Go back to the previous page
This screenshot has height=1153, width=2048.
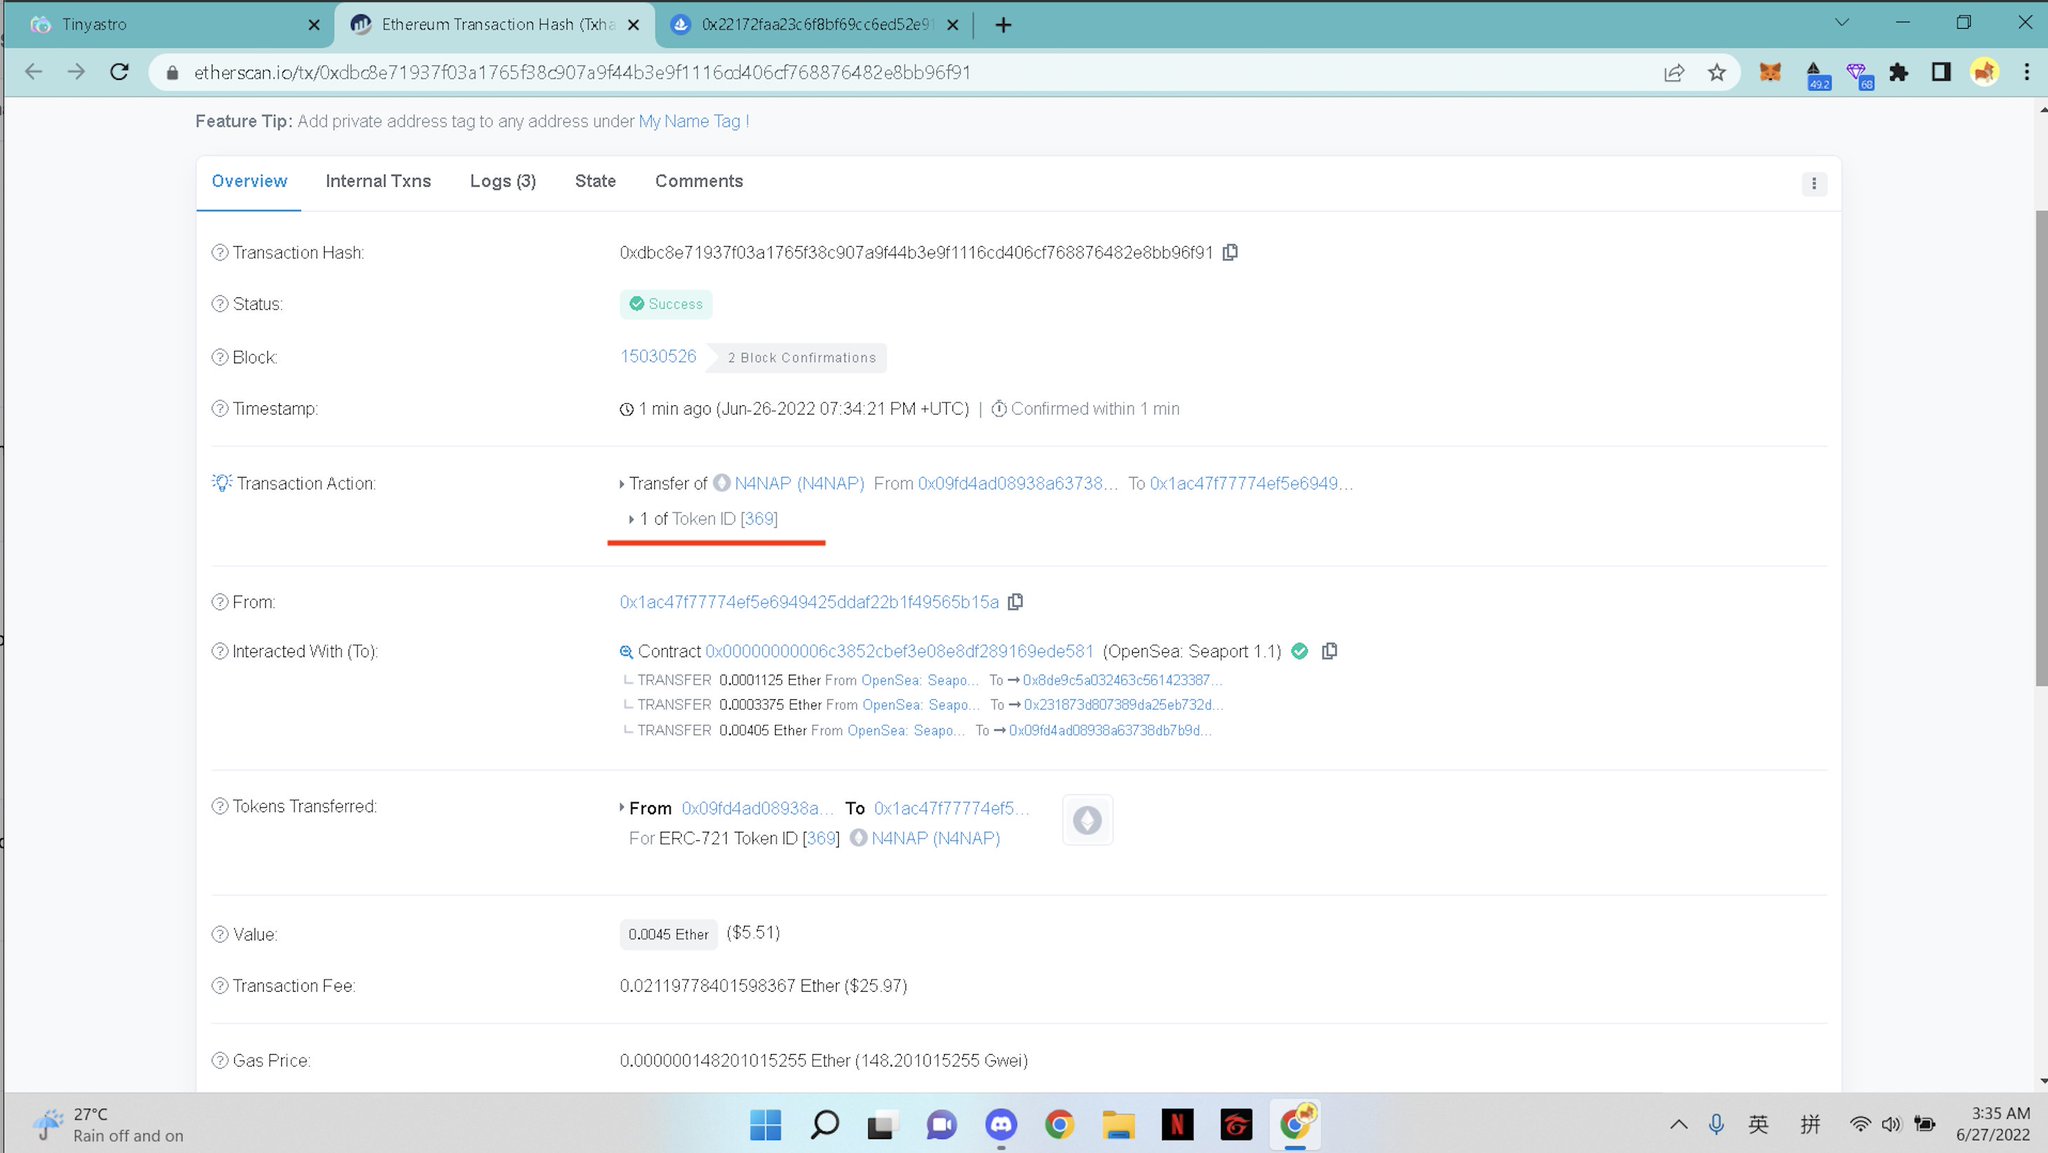click(34, 72)
